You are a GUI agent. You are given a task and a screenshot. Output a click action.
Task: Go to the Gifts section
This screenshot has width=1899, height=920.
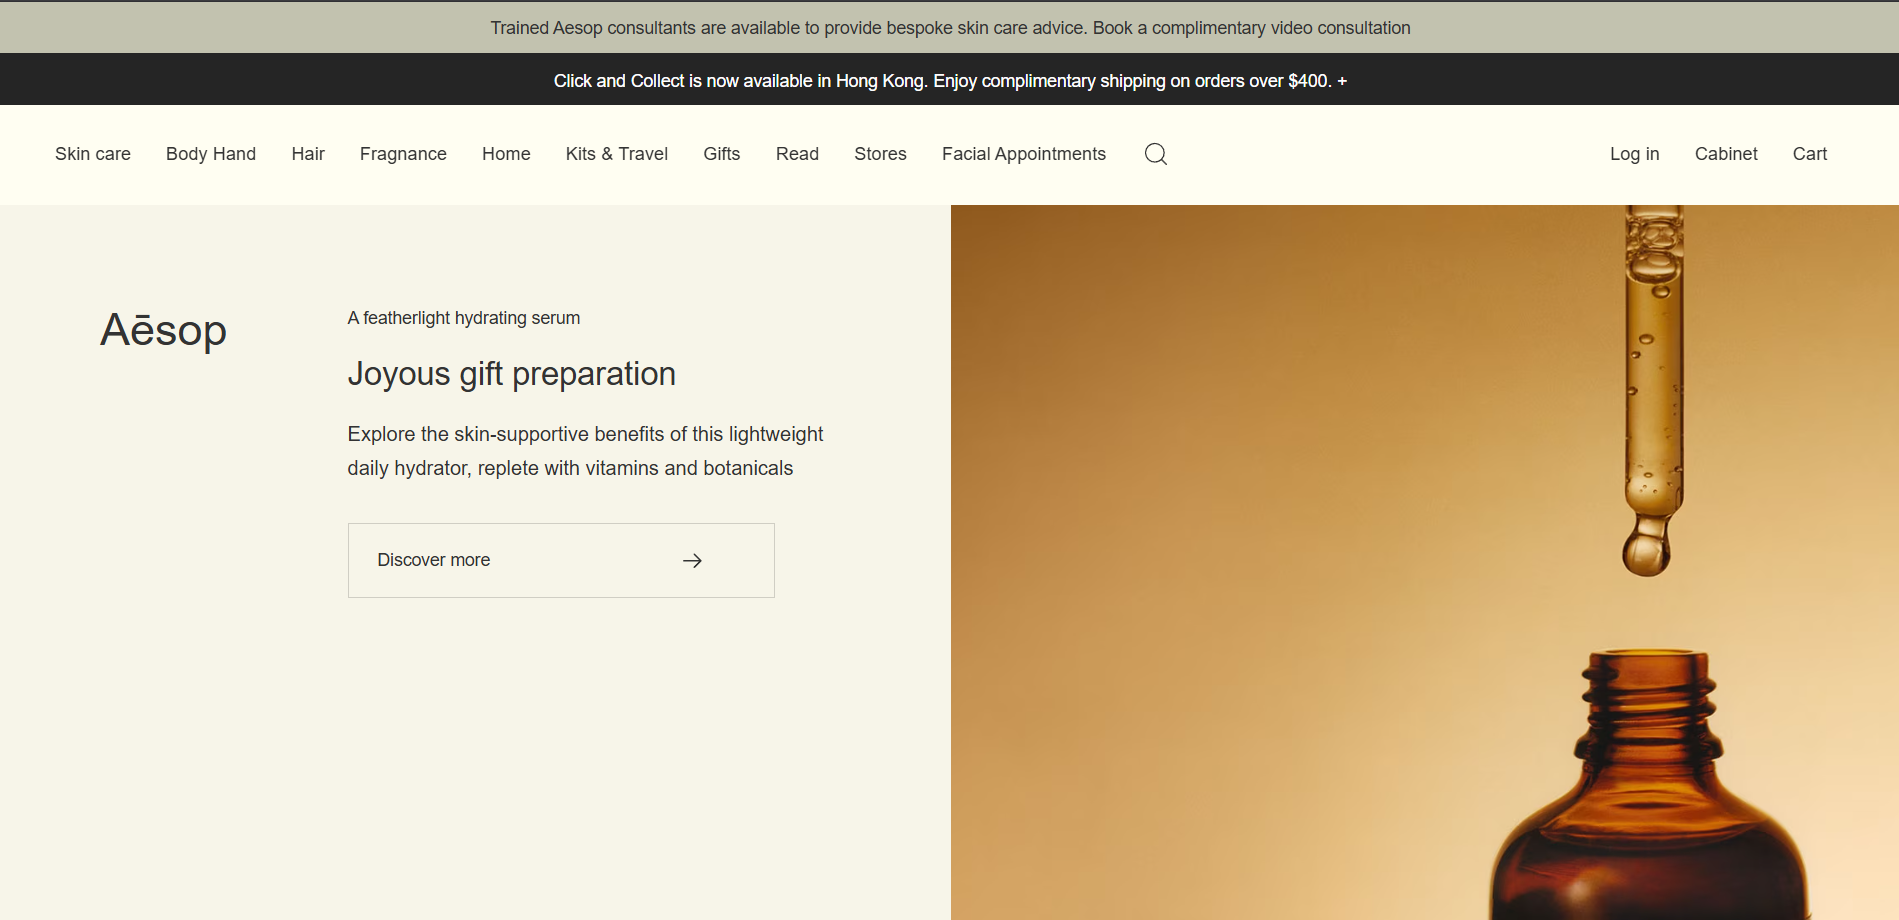tap(721, 154)
